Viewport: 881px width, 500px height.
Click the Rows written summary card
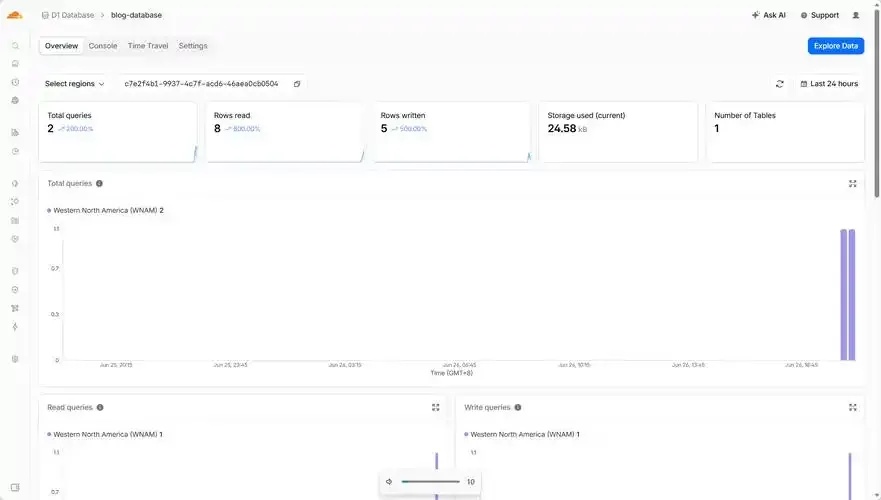[452, 132]
